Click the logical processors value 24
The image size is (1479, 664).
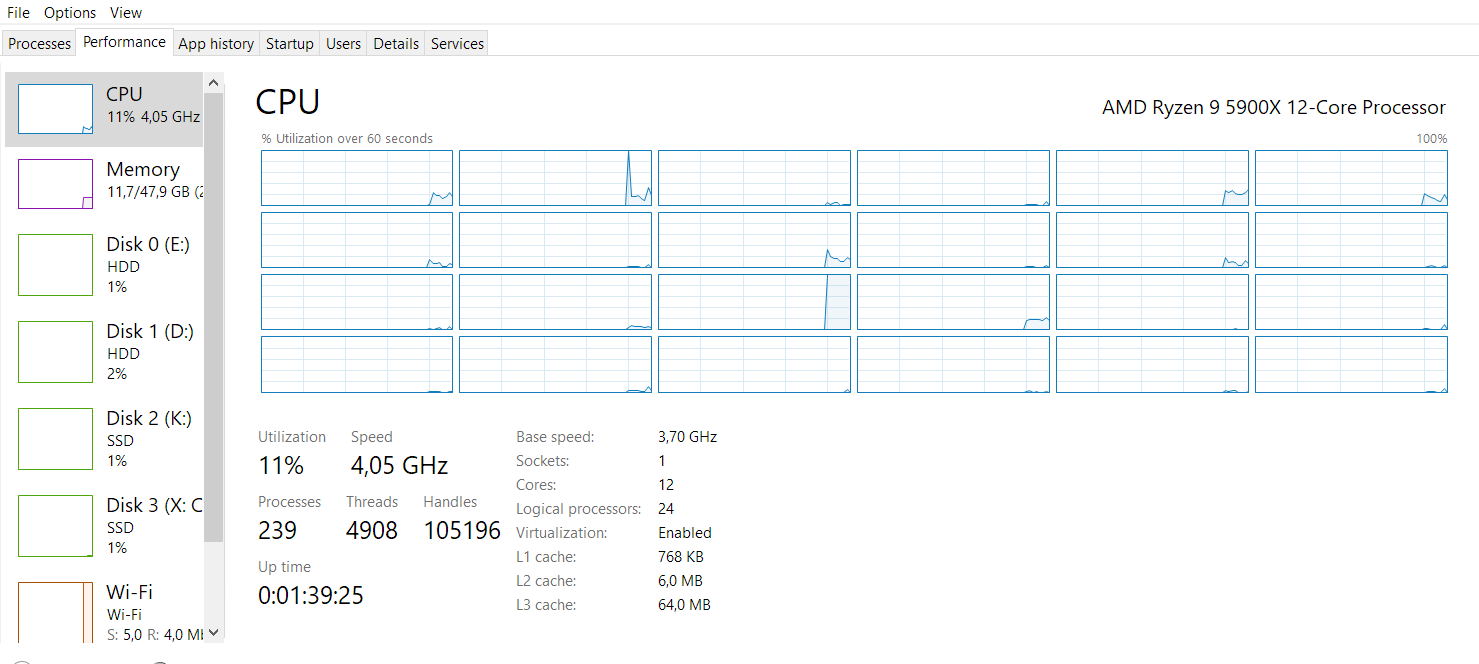pos(666,509)
